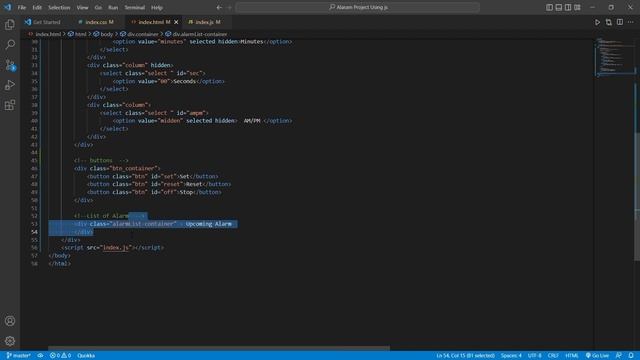Click Quokka in the status bar
Viewport: 640px width, 360px height.
pyautogui.click(x=86, y=356)
